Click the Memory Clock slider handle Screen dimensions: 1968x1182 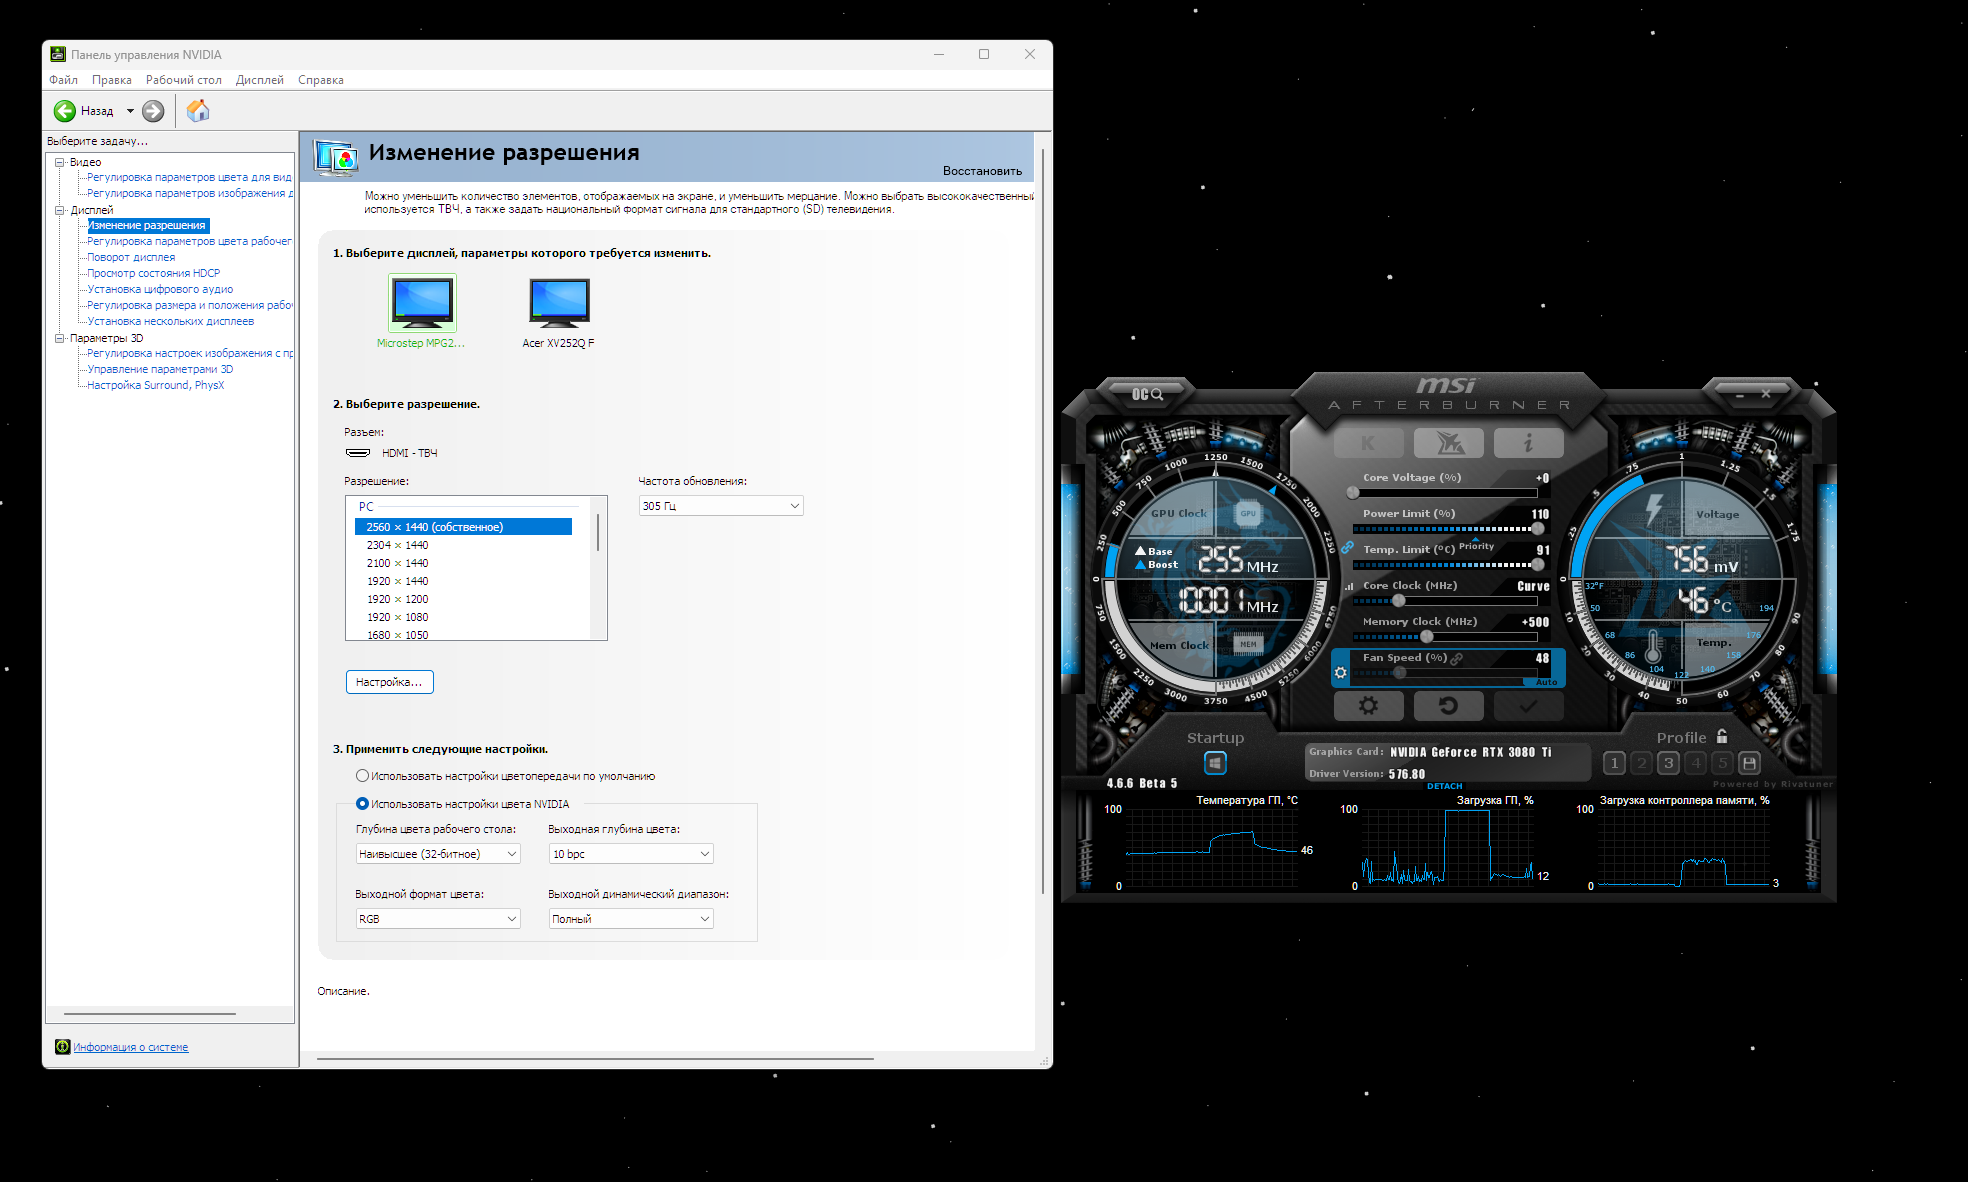click(x=1427, y=637)
